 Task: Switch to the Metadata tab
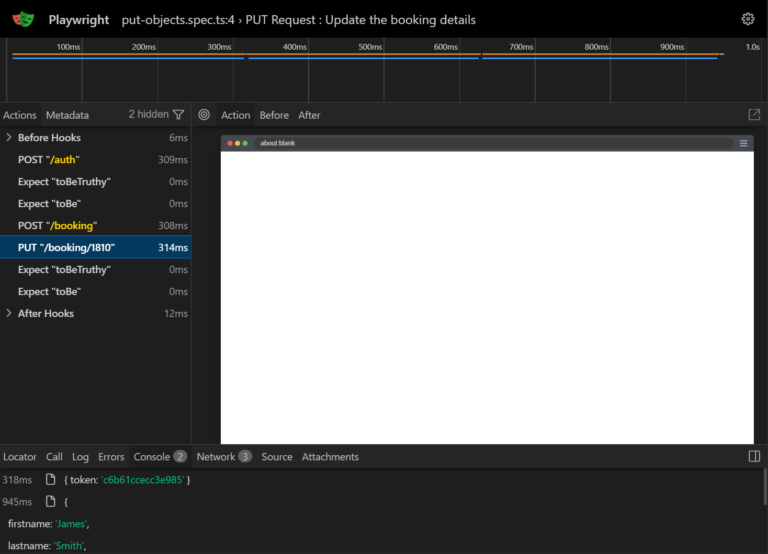point(68,115)
